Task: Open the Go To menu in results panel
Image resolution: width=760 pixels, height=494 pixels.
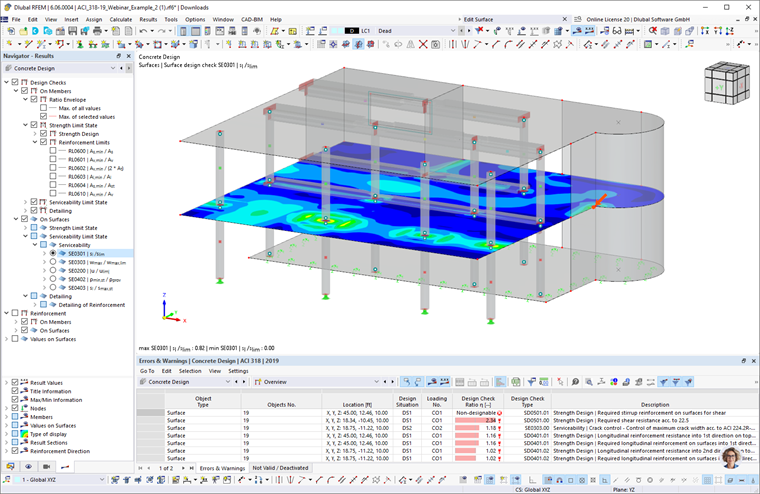Action: [x=147, y=371]
